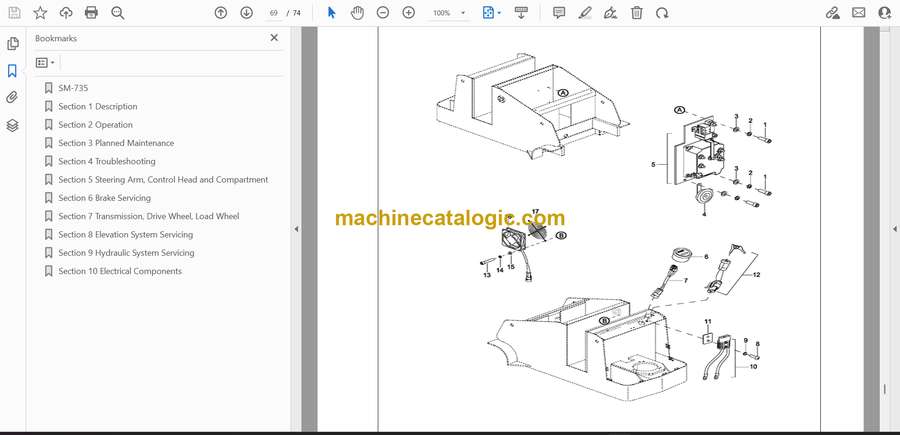Open Section 9 Hydraulic System Servicing bookmark
Image resolution: width=900 pixels, height=435 pixels.
tap(126, 253)
